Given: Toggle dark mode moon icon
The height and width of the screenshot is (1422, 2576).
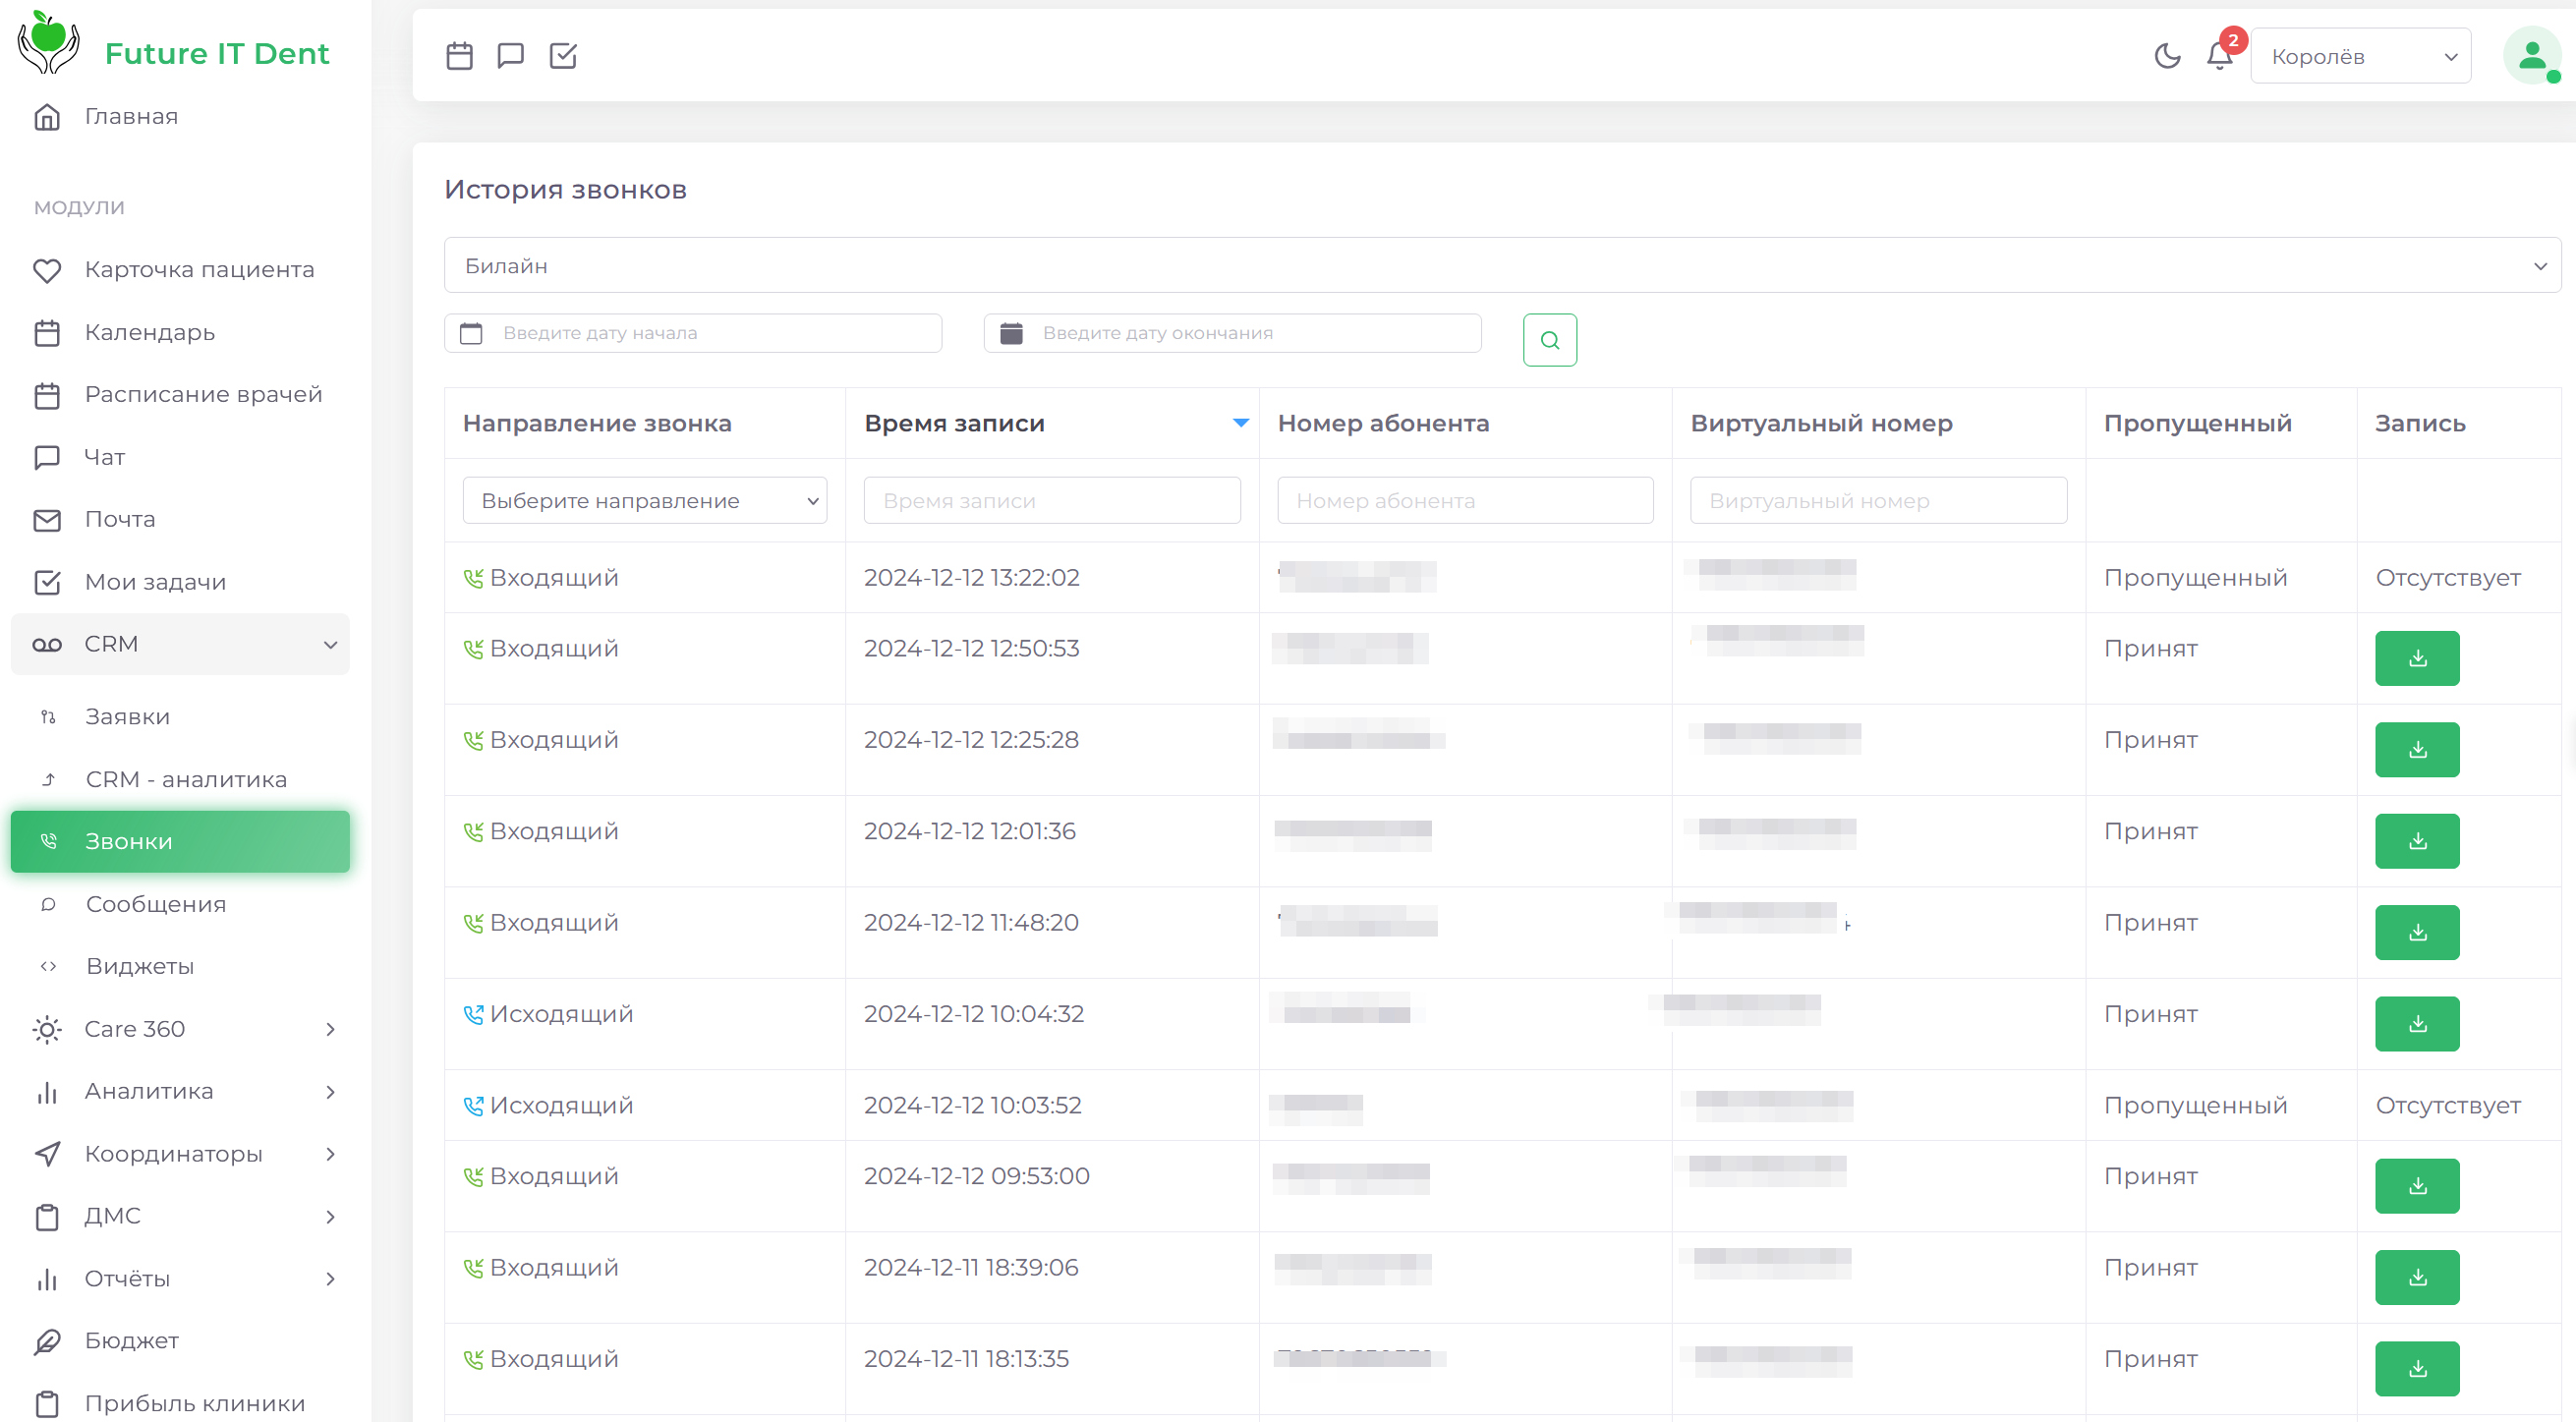Looking at the screenshot, I should [2167, 56].
